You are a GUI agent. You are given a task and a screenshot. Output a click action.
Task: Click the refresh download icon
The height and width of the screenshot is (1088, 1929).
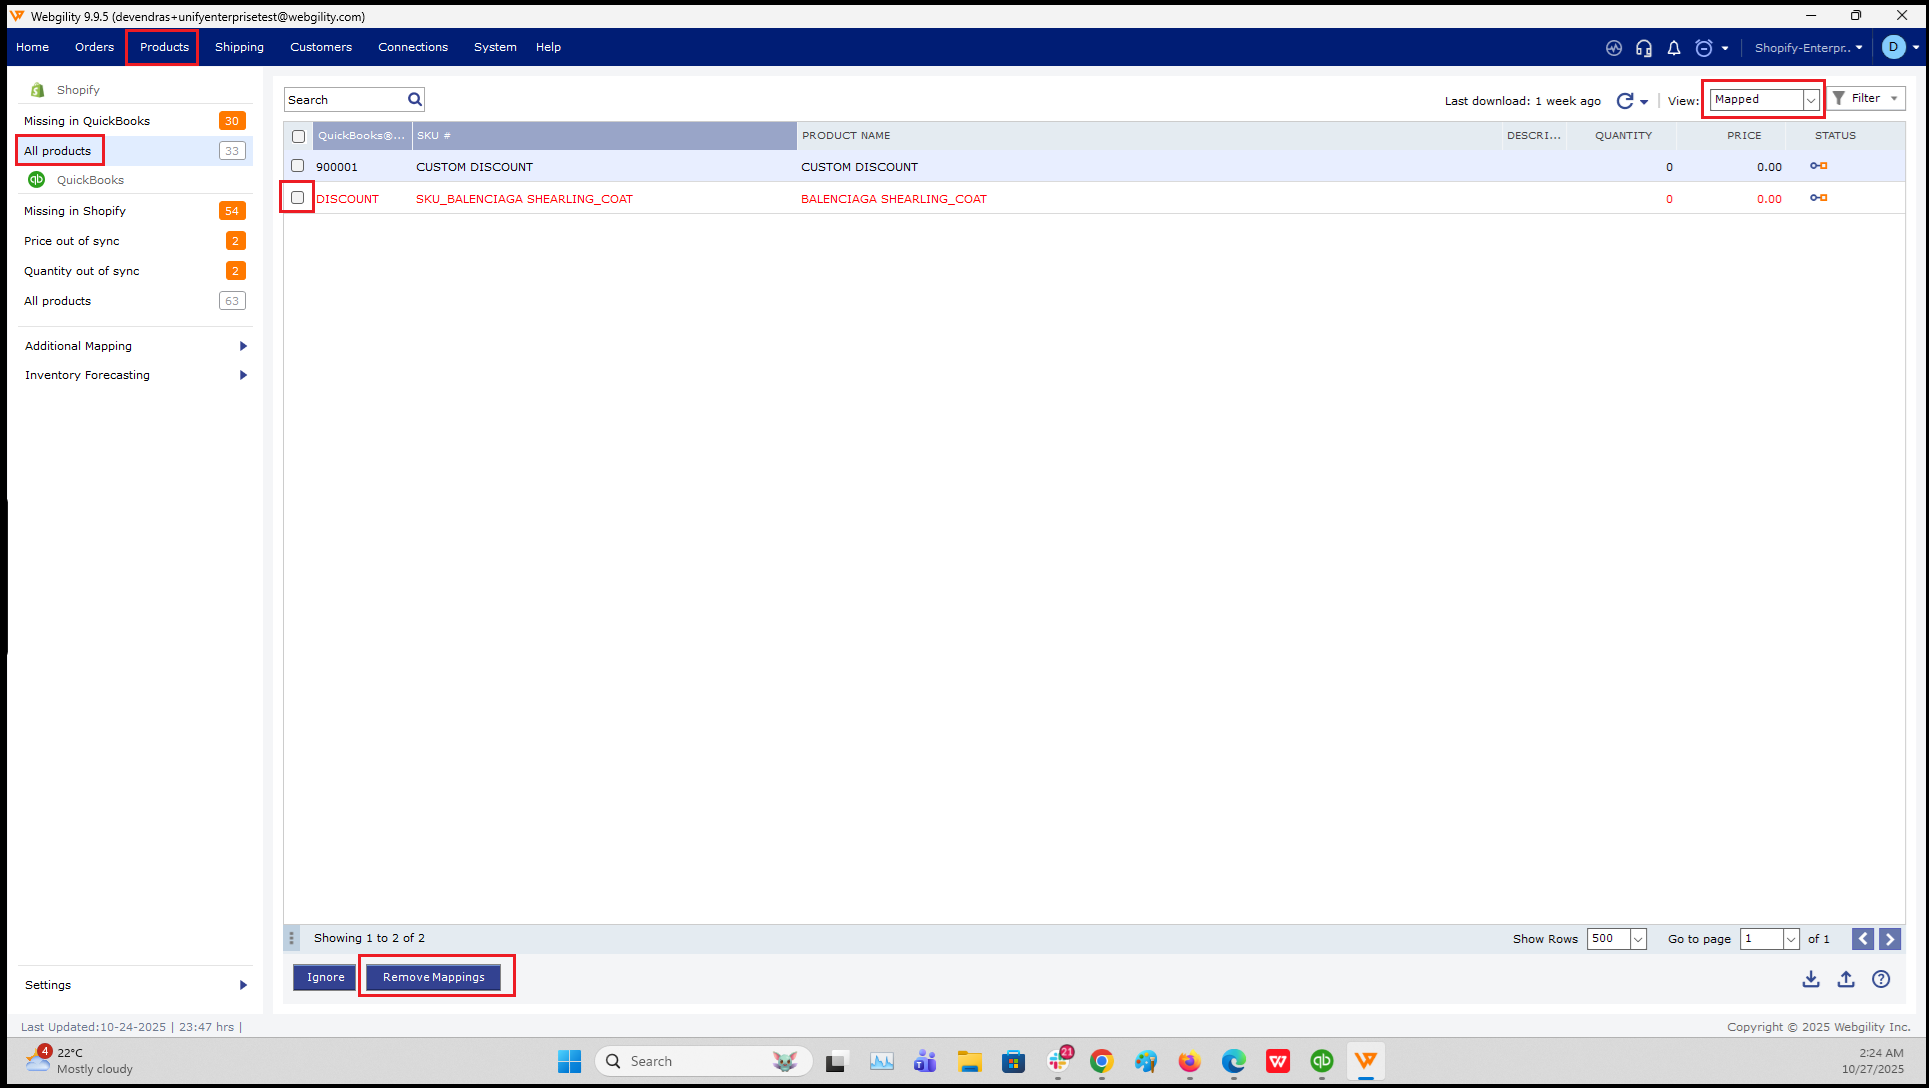(x=1624, y=100)
